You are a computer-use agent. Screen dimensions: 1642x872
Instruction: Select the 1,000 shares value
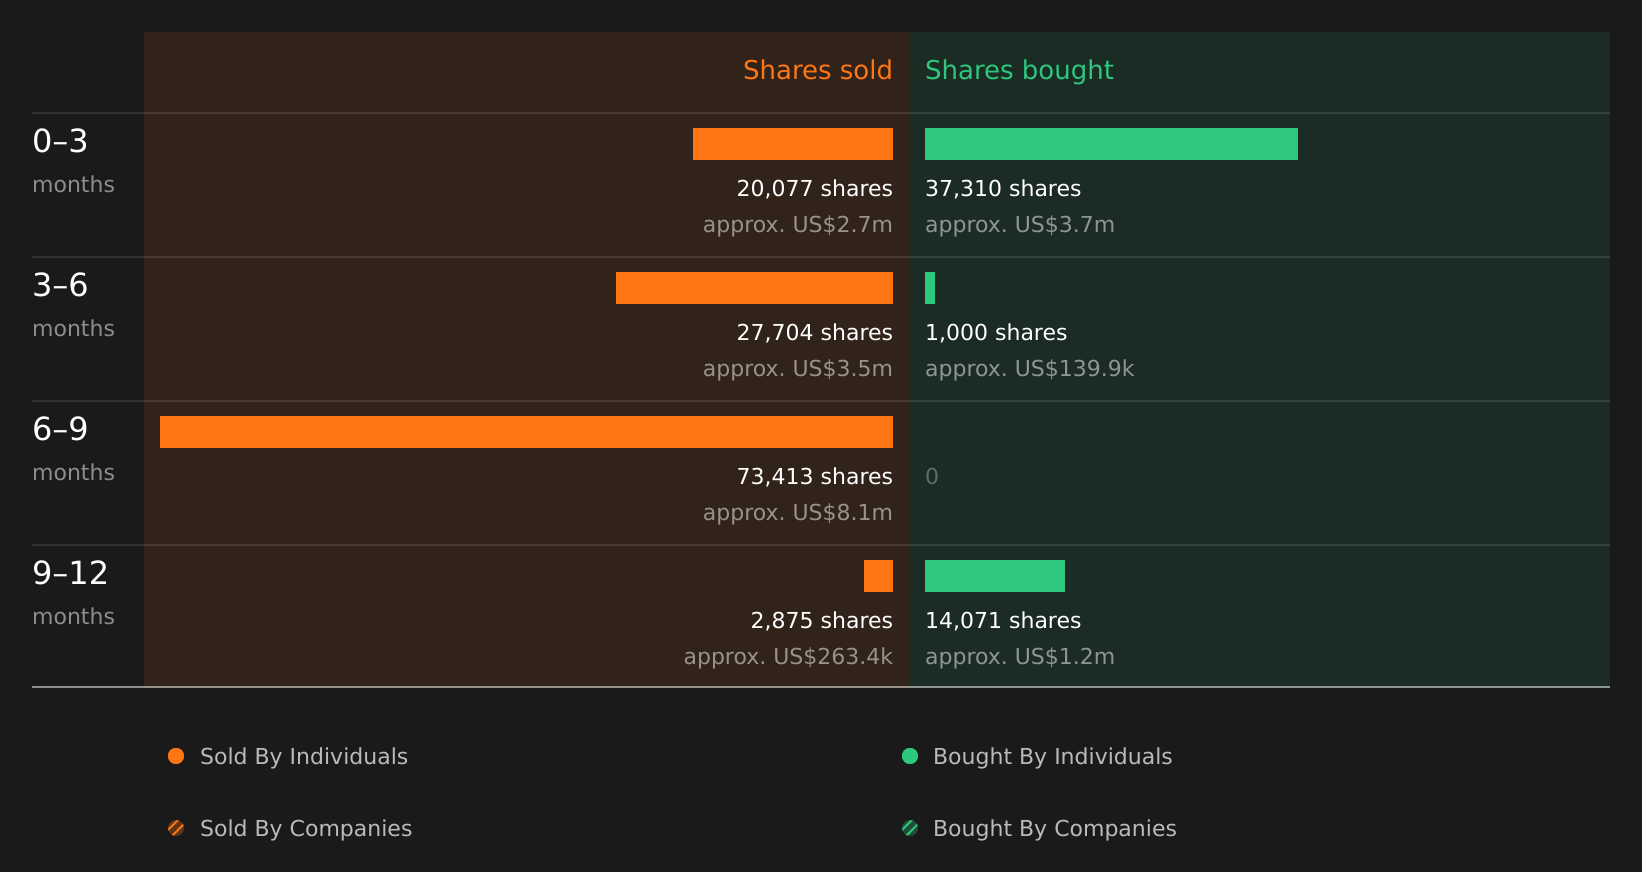pos(996,333)
